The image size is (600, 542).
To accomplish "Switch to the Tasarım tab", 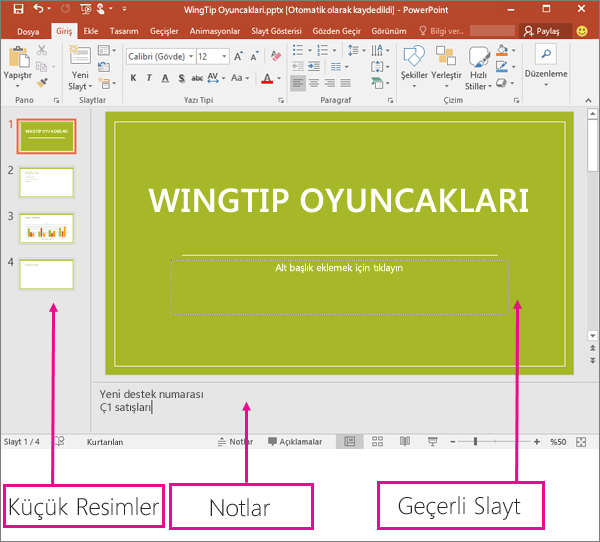I will (124, 31).
